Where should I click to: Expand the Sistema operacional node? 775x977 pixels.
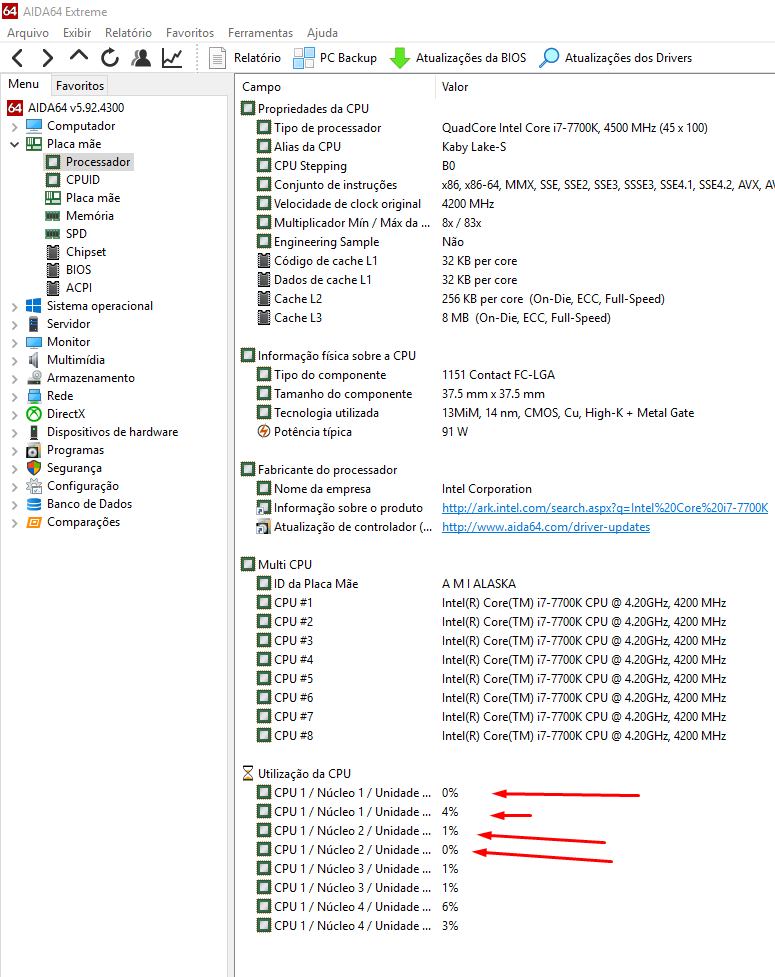[x=14, y=307]
